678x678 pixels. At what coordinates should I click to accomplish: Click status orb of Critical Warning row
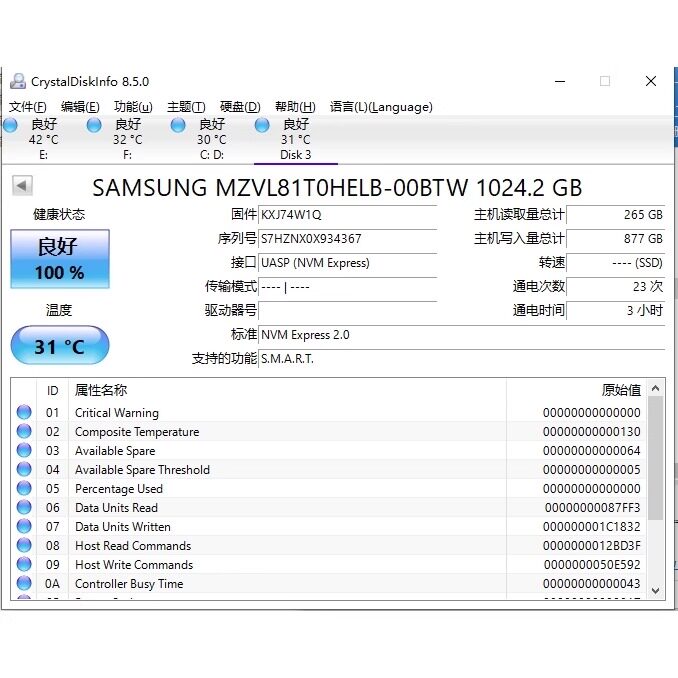click(x=24, y=412)
